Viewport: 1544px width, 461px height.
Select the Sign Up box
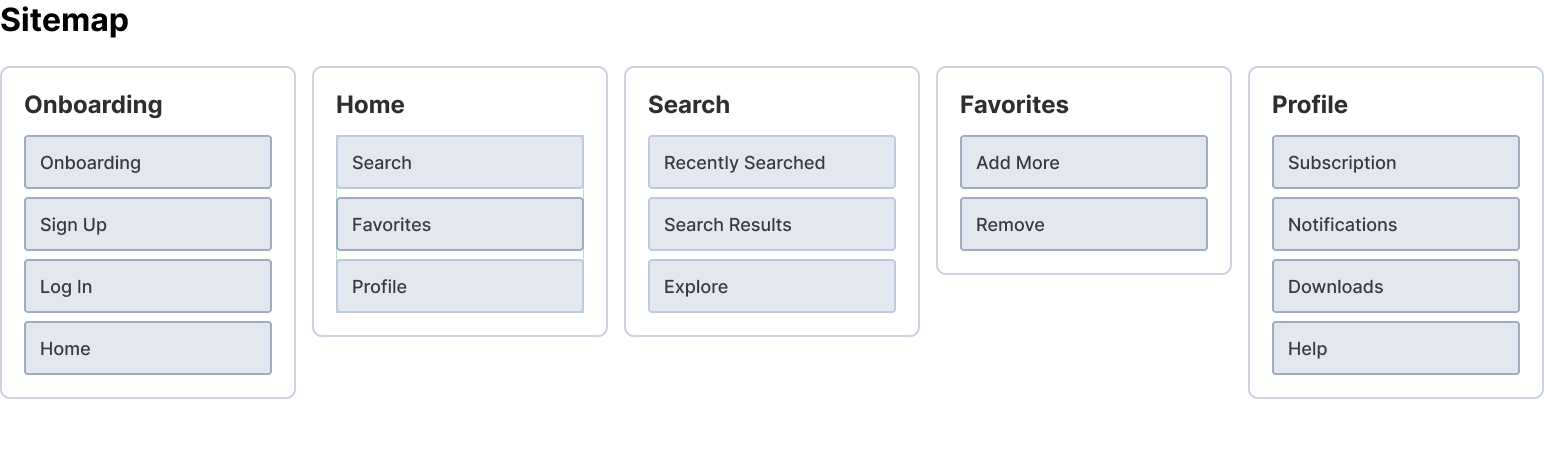pos(147,224)
